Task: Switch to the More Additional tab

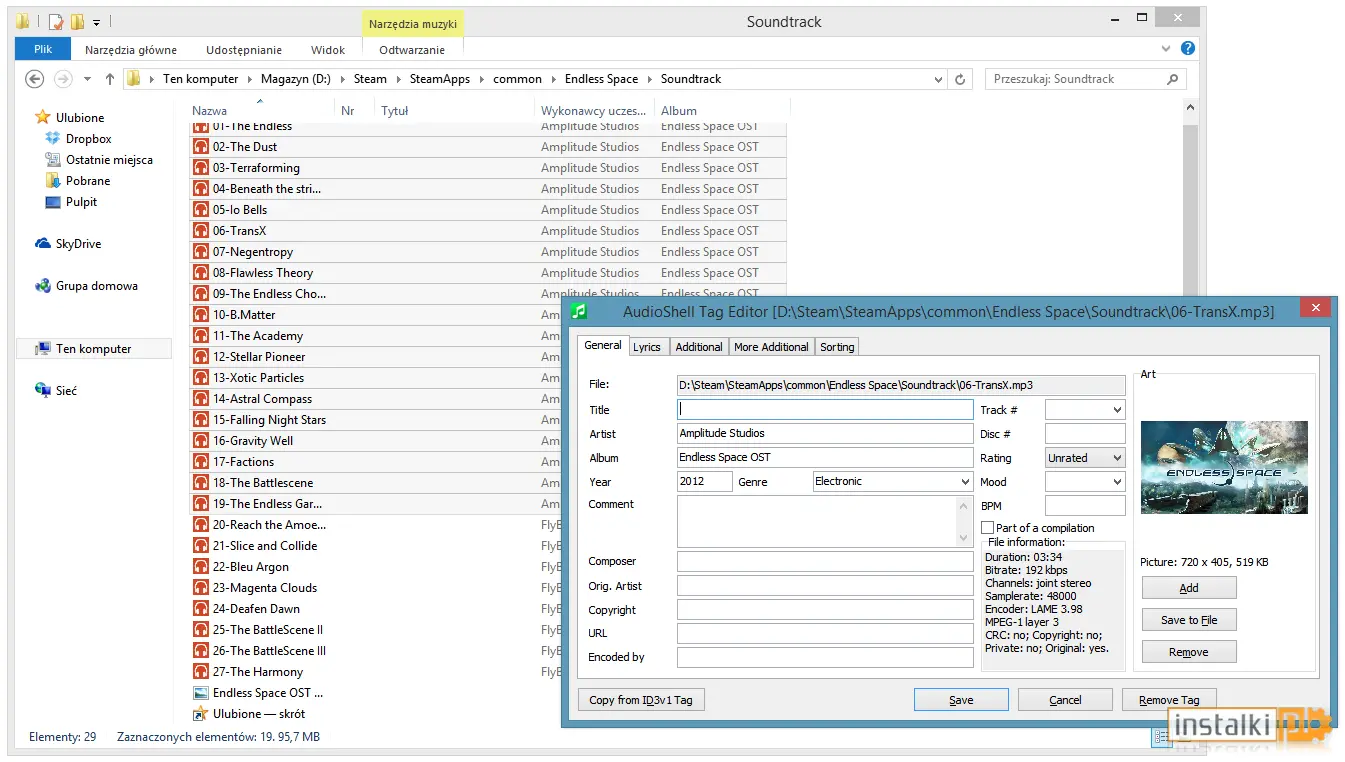Action: 771,346
